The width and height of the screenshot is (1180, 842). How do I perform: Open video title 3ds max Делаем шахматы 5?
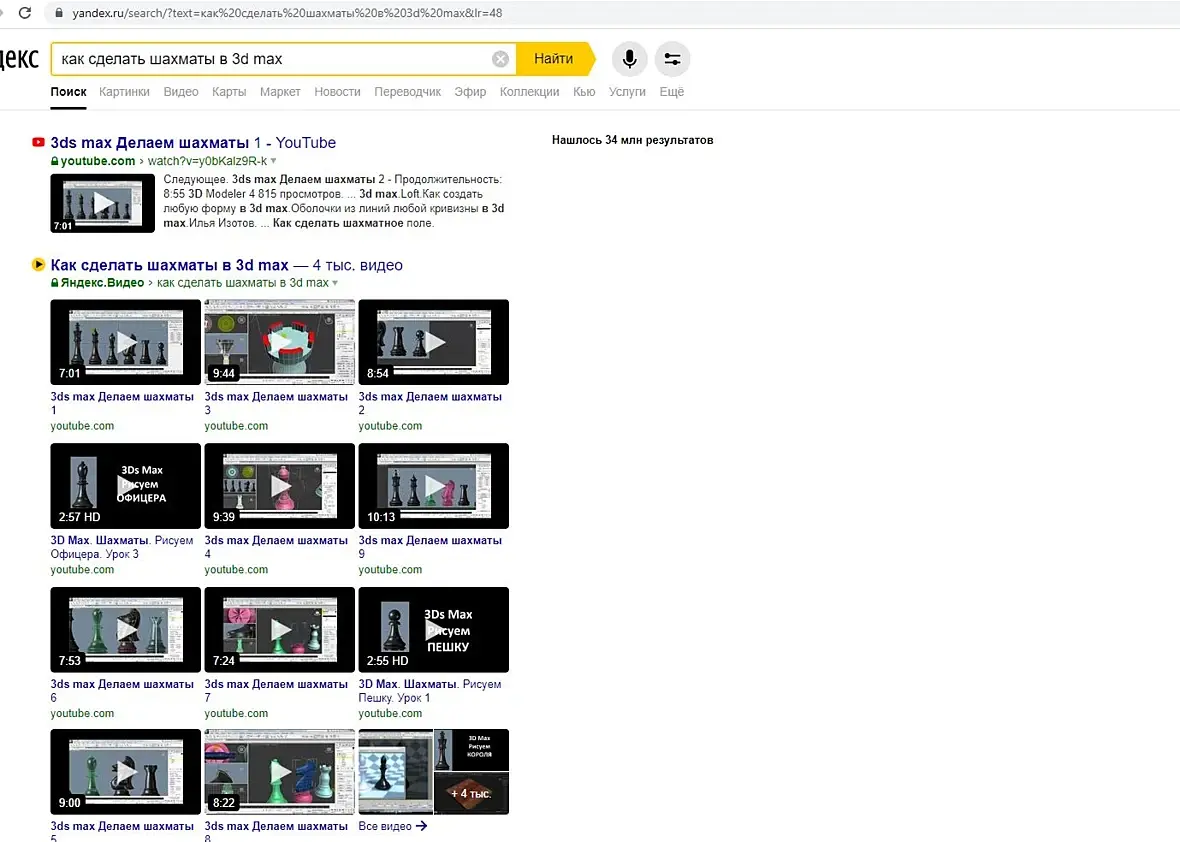point(122,831)
